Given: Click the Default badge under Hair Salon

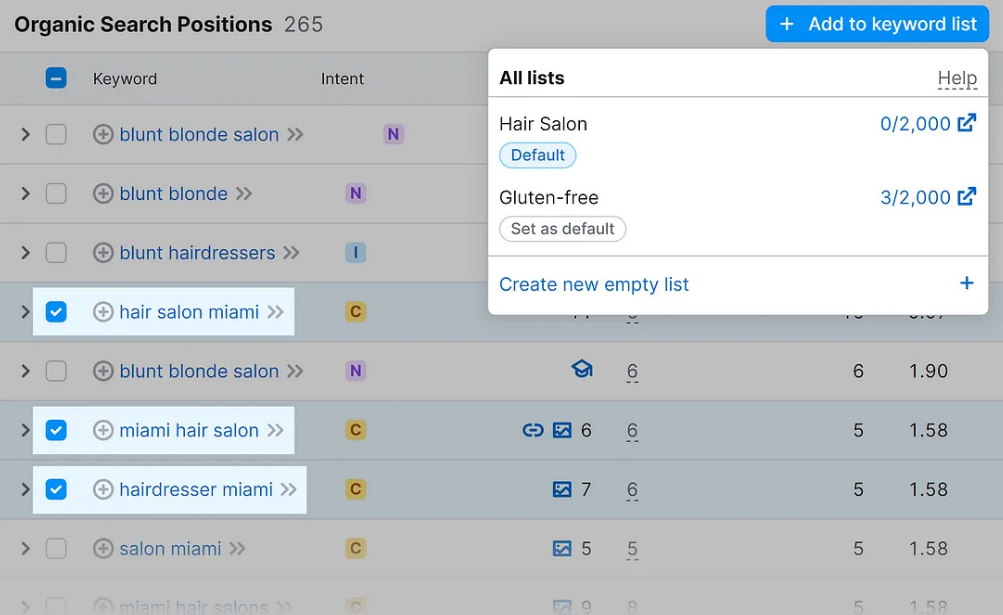Looking at the screenshot, I should (x=537, y=155).
